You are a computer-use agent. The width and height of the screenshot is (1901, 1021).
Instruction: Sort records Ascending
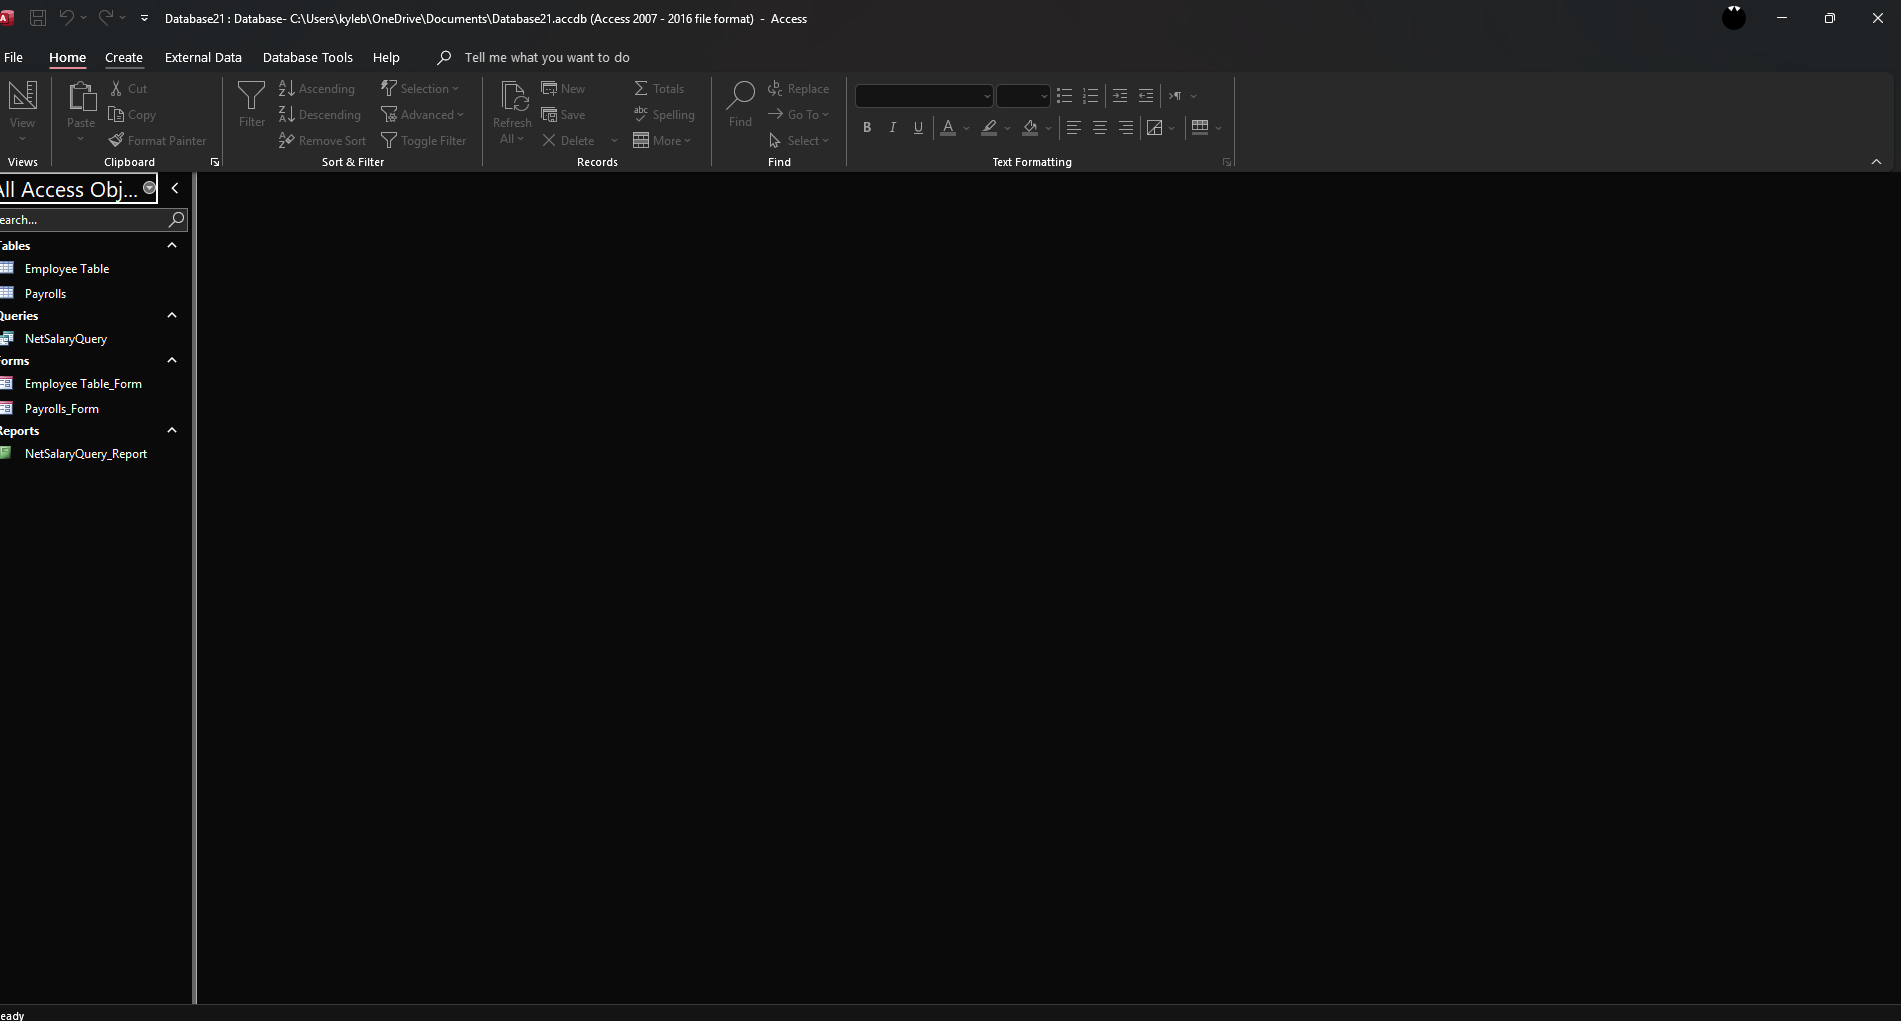tap(317, 89)
